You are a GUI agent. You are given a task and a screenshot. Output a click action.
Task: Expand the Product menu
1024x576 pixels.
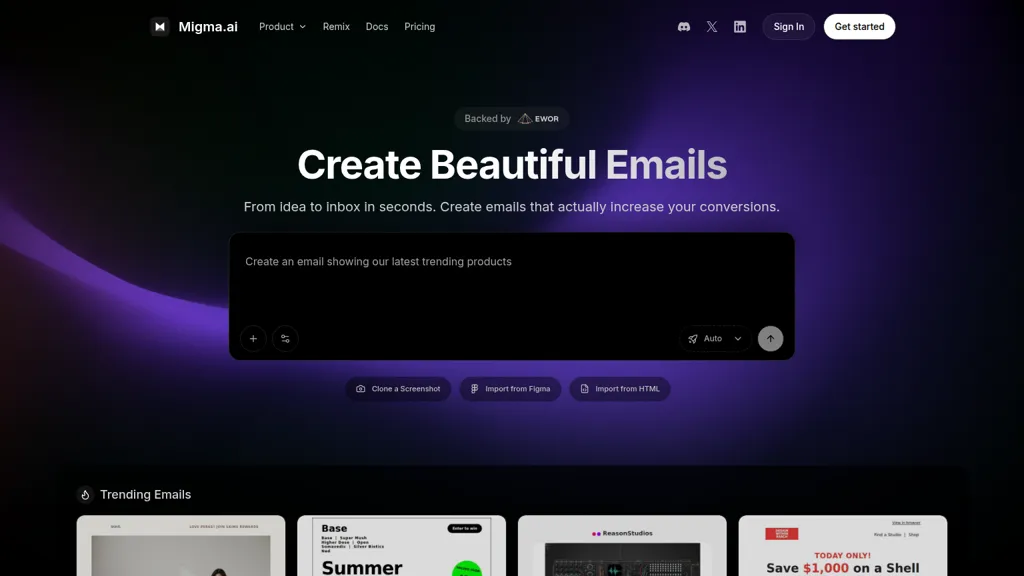click(x=281, y=27)
